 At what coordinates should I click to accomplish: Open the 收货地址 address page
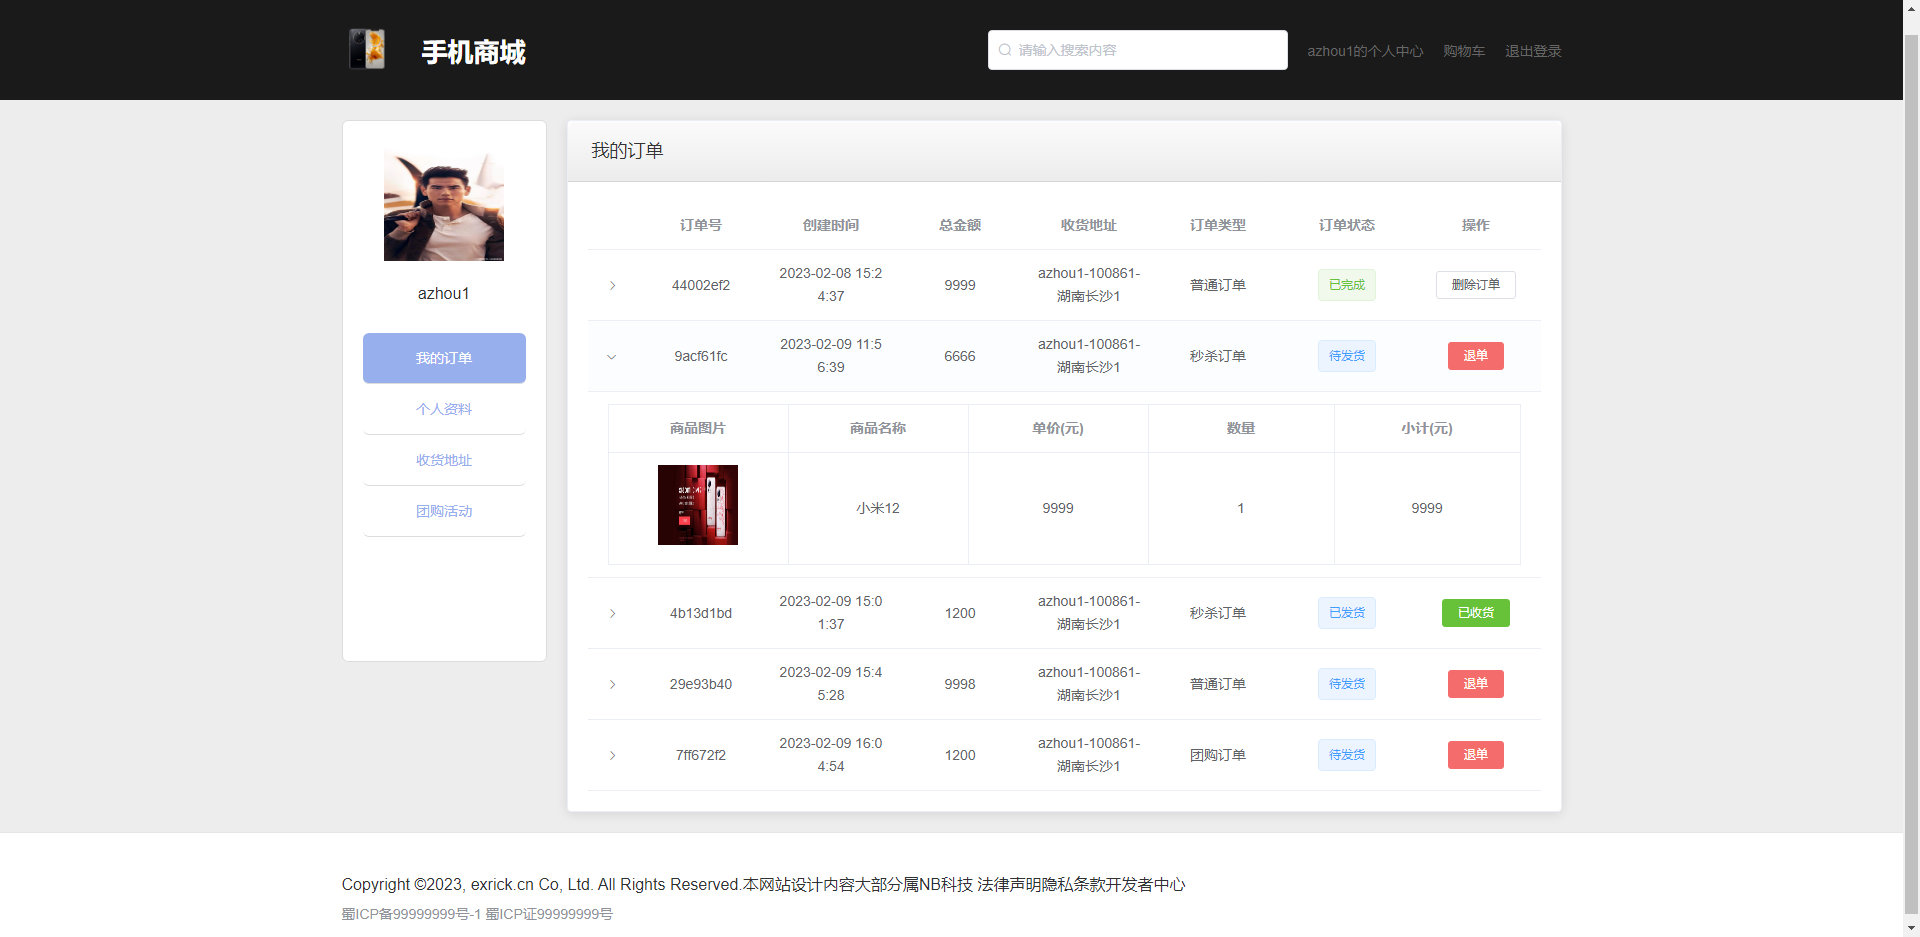[443, 460]
